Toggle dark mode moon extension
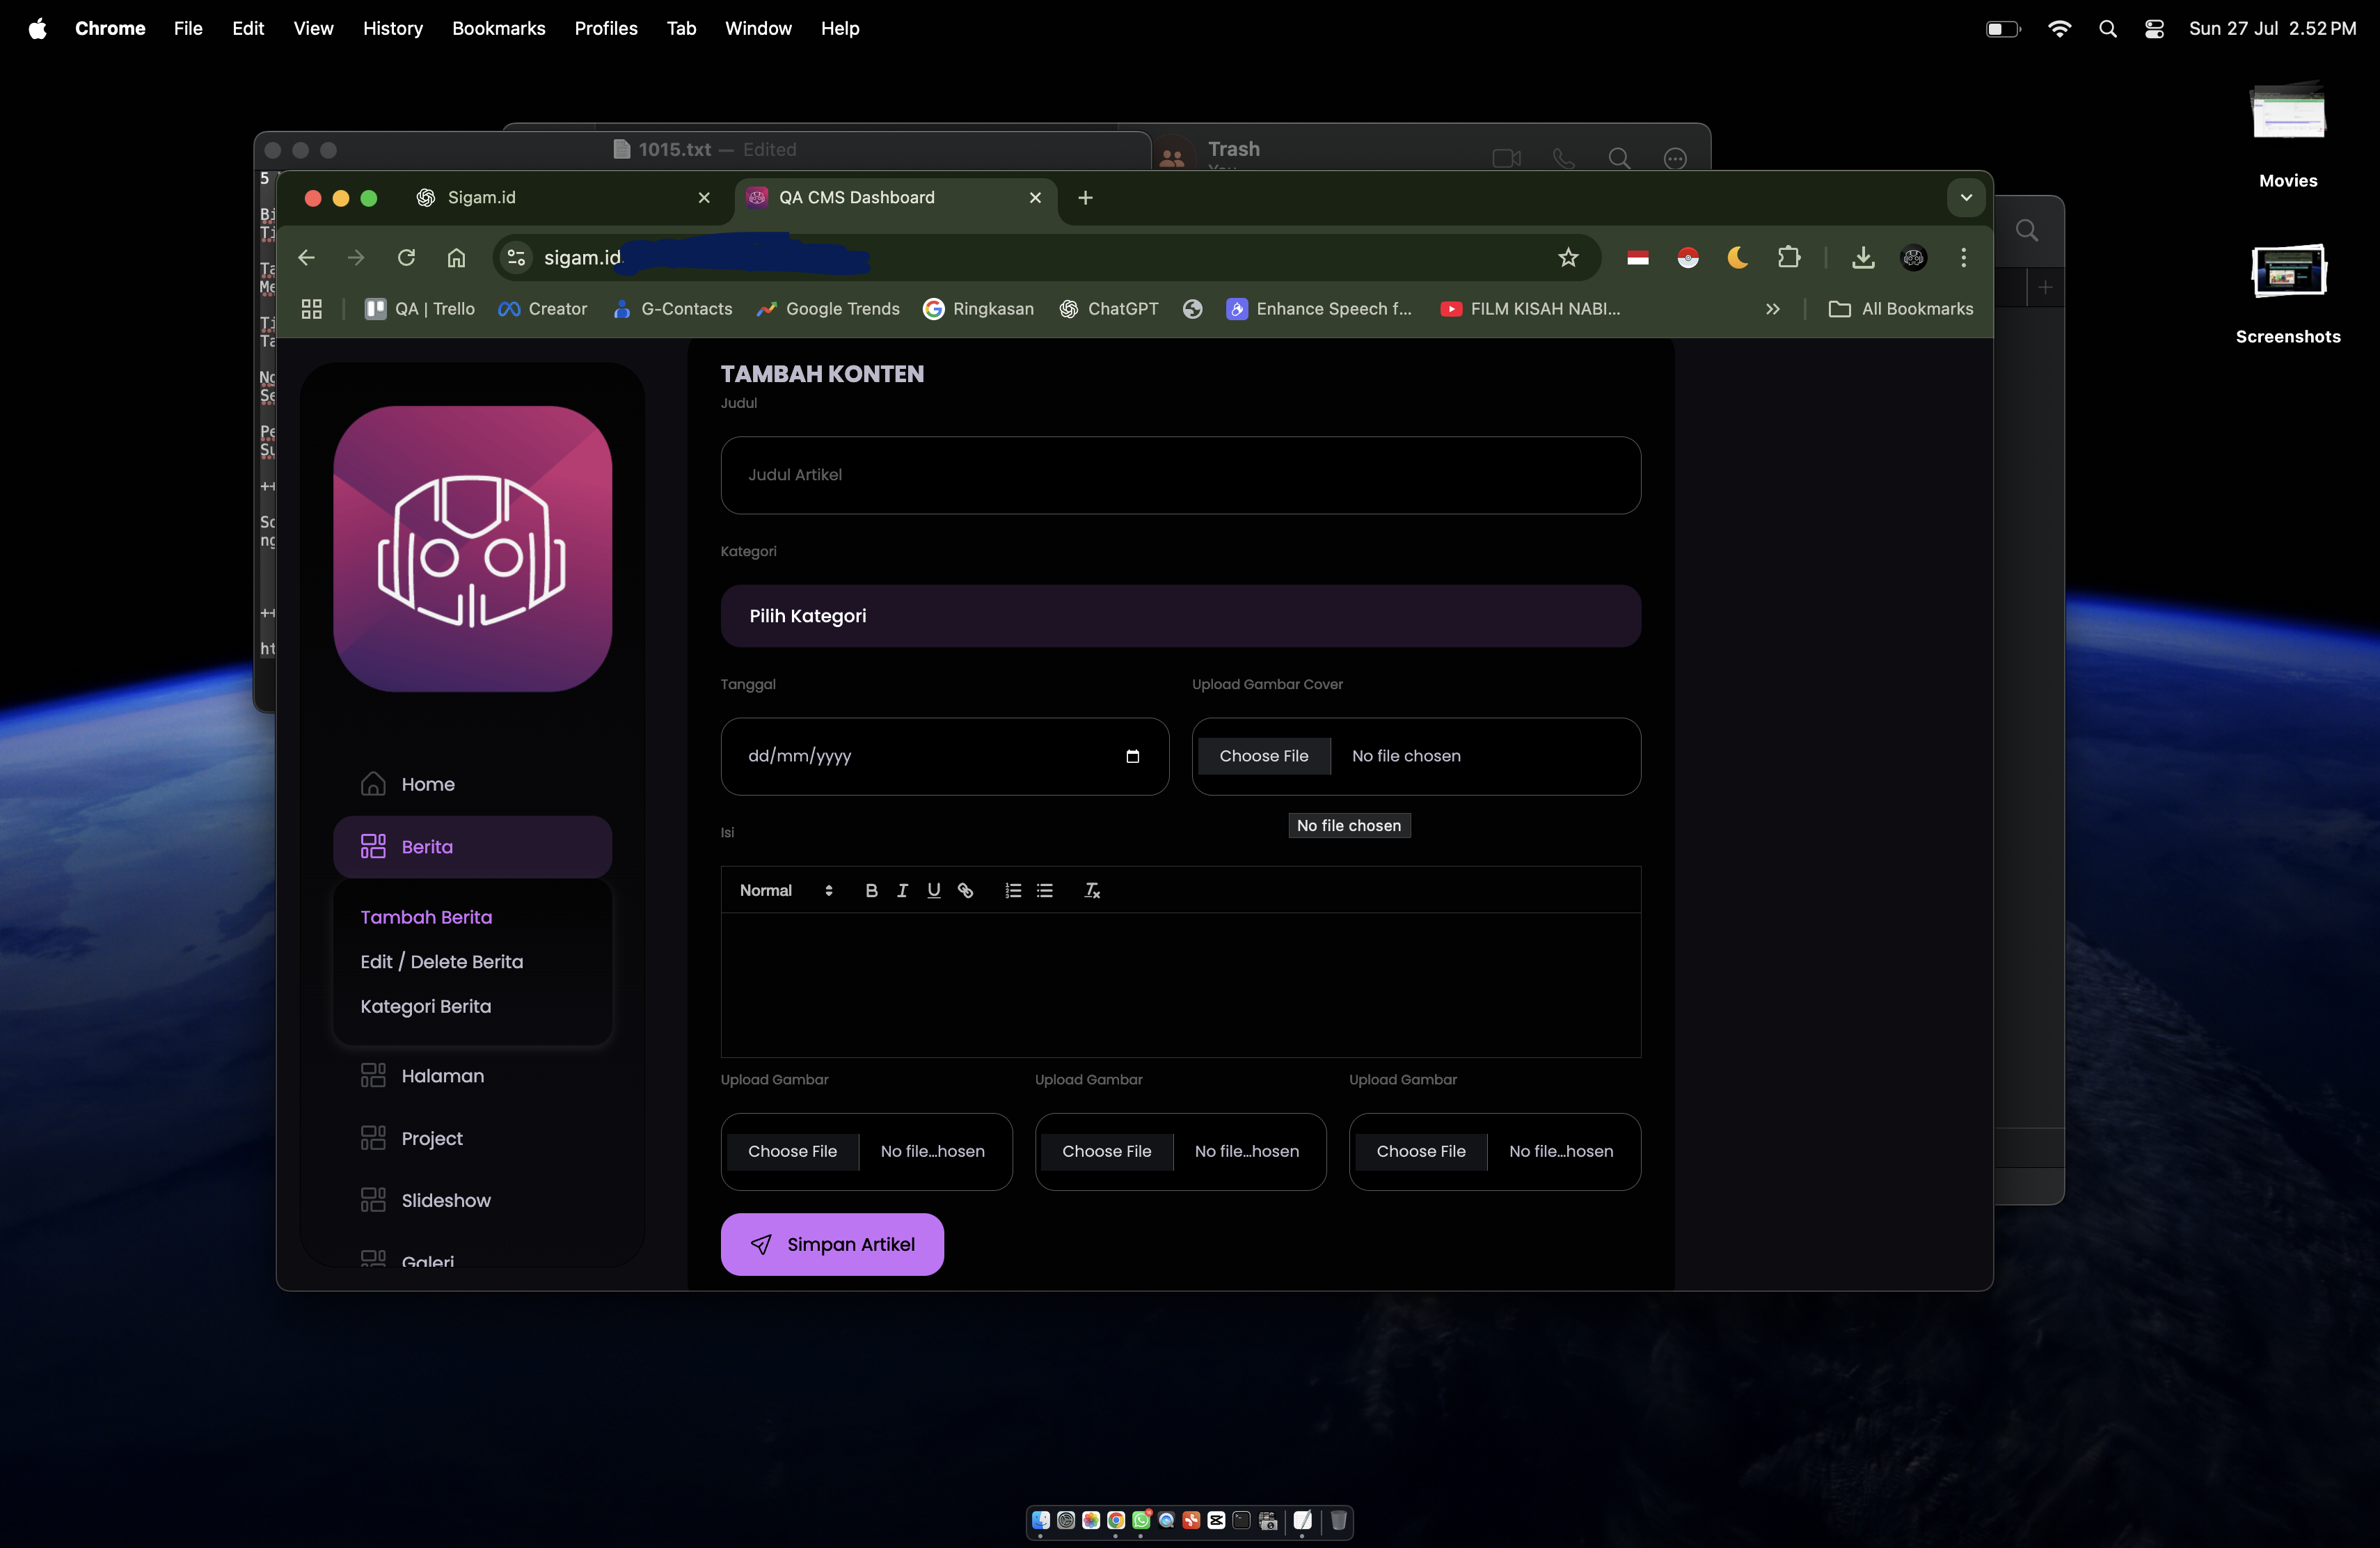Viewport: 2380px width, 1548px height. point(1738,258)
